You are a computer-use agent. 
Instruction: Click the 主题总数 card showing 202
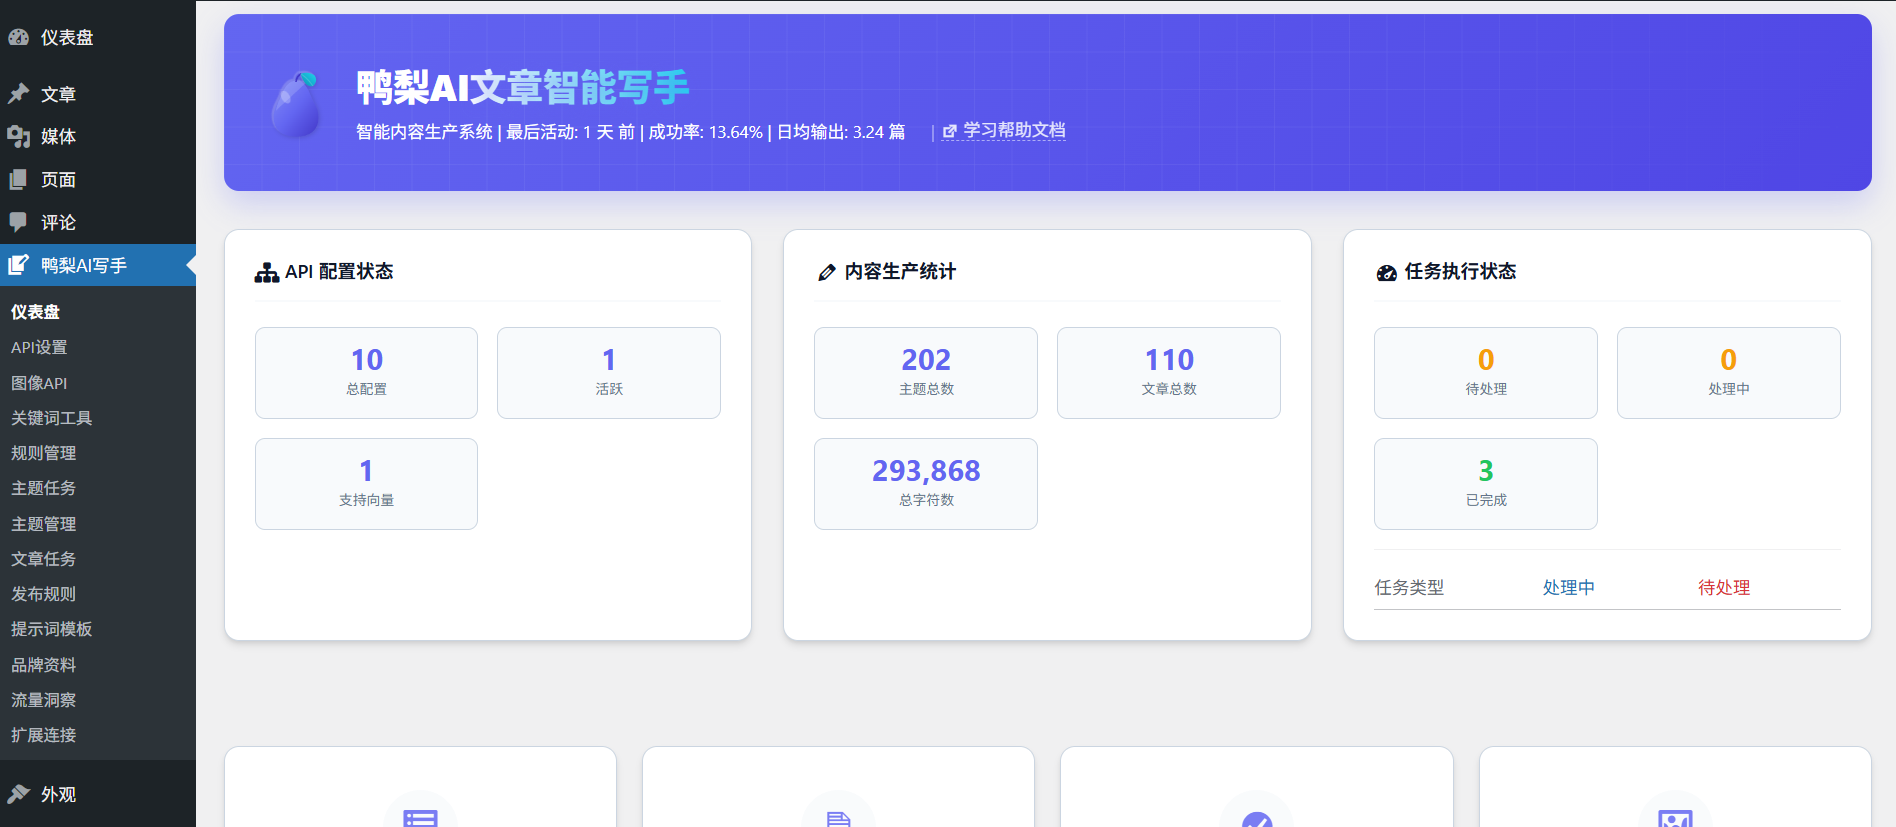(926, 373)
